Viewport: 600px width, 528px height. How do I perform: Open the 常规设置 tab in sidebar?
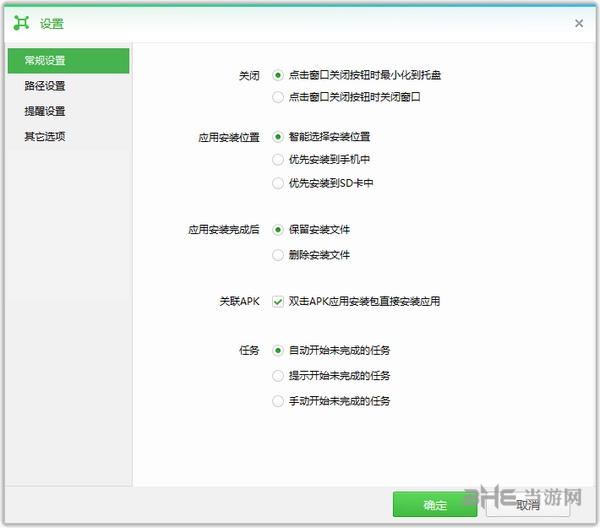[68, 60]
